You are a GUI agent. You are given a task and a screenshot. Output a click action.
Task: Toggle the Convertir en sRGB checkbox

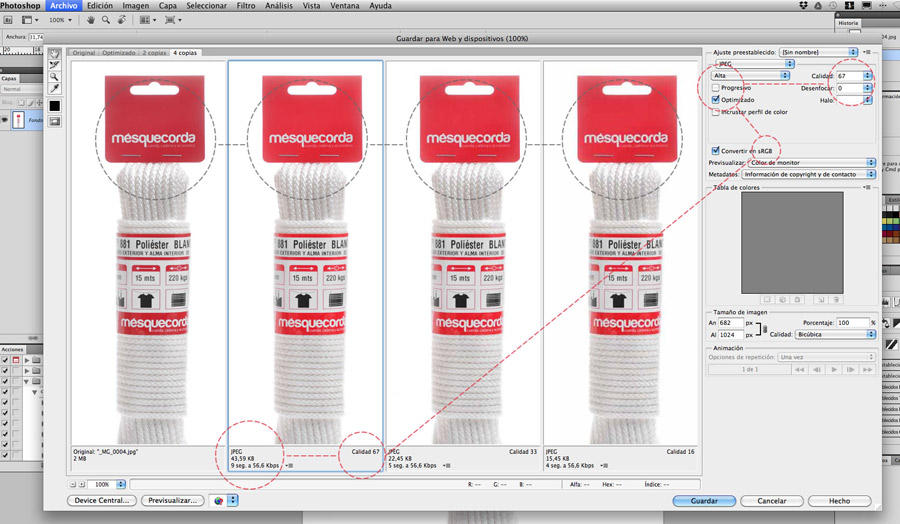[x=716, y=150]
